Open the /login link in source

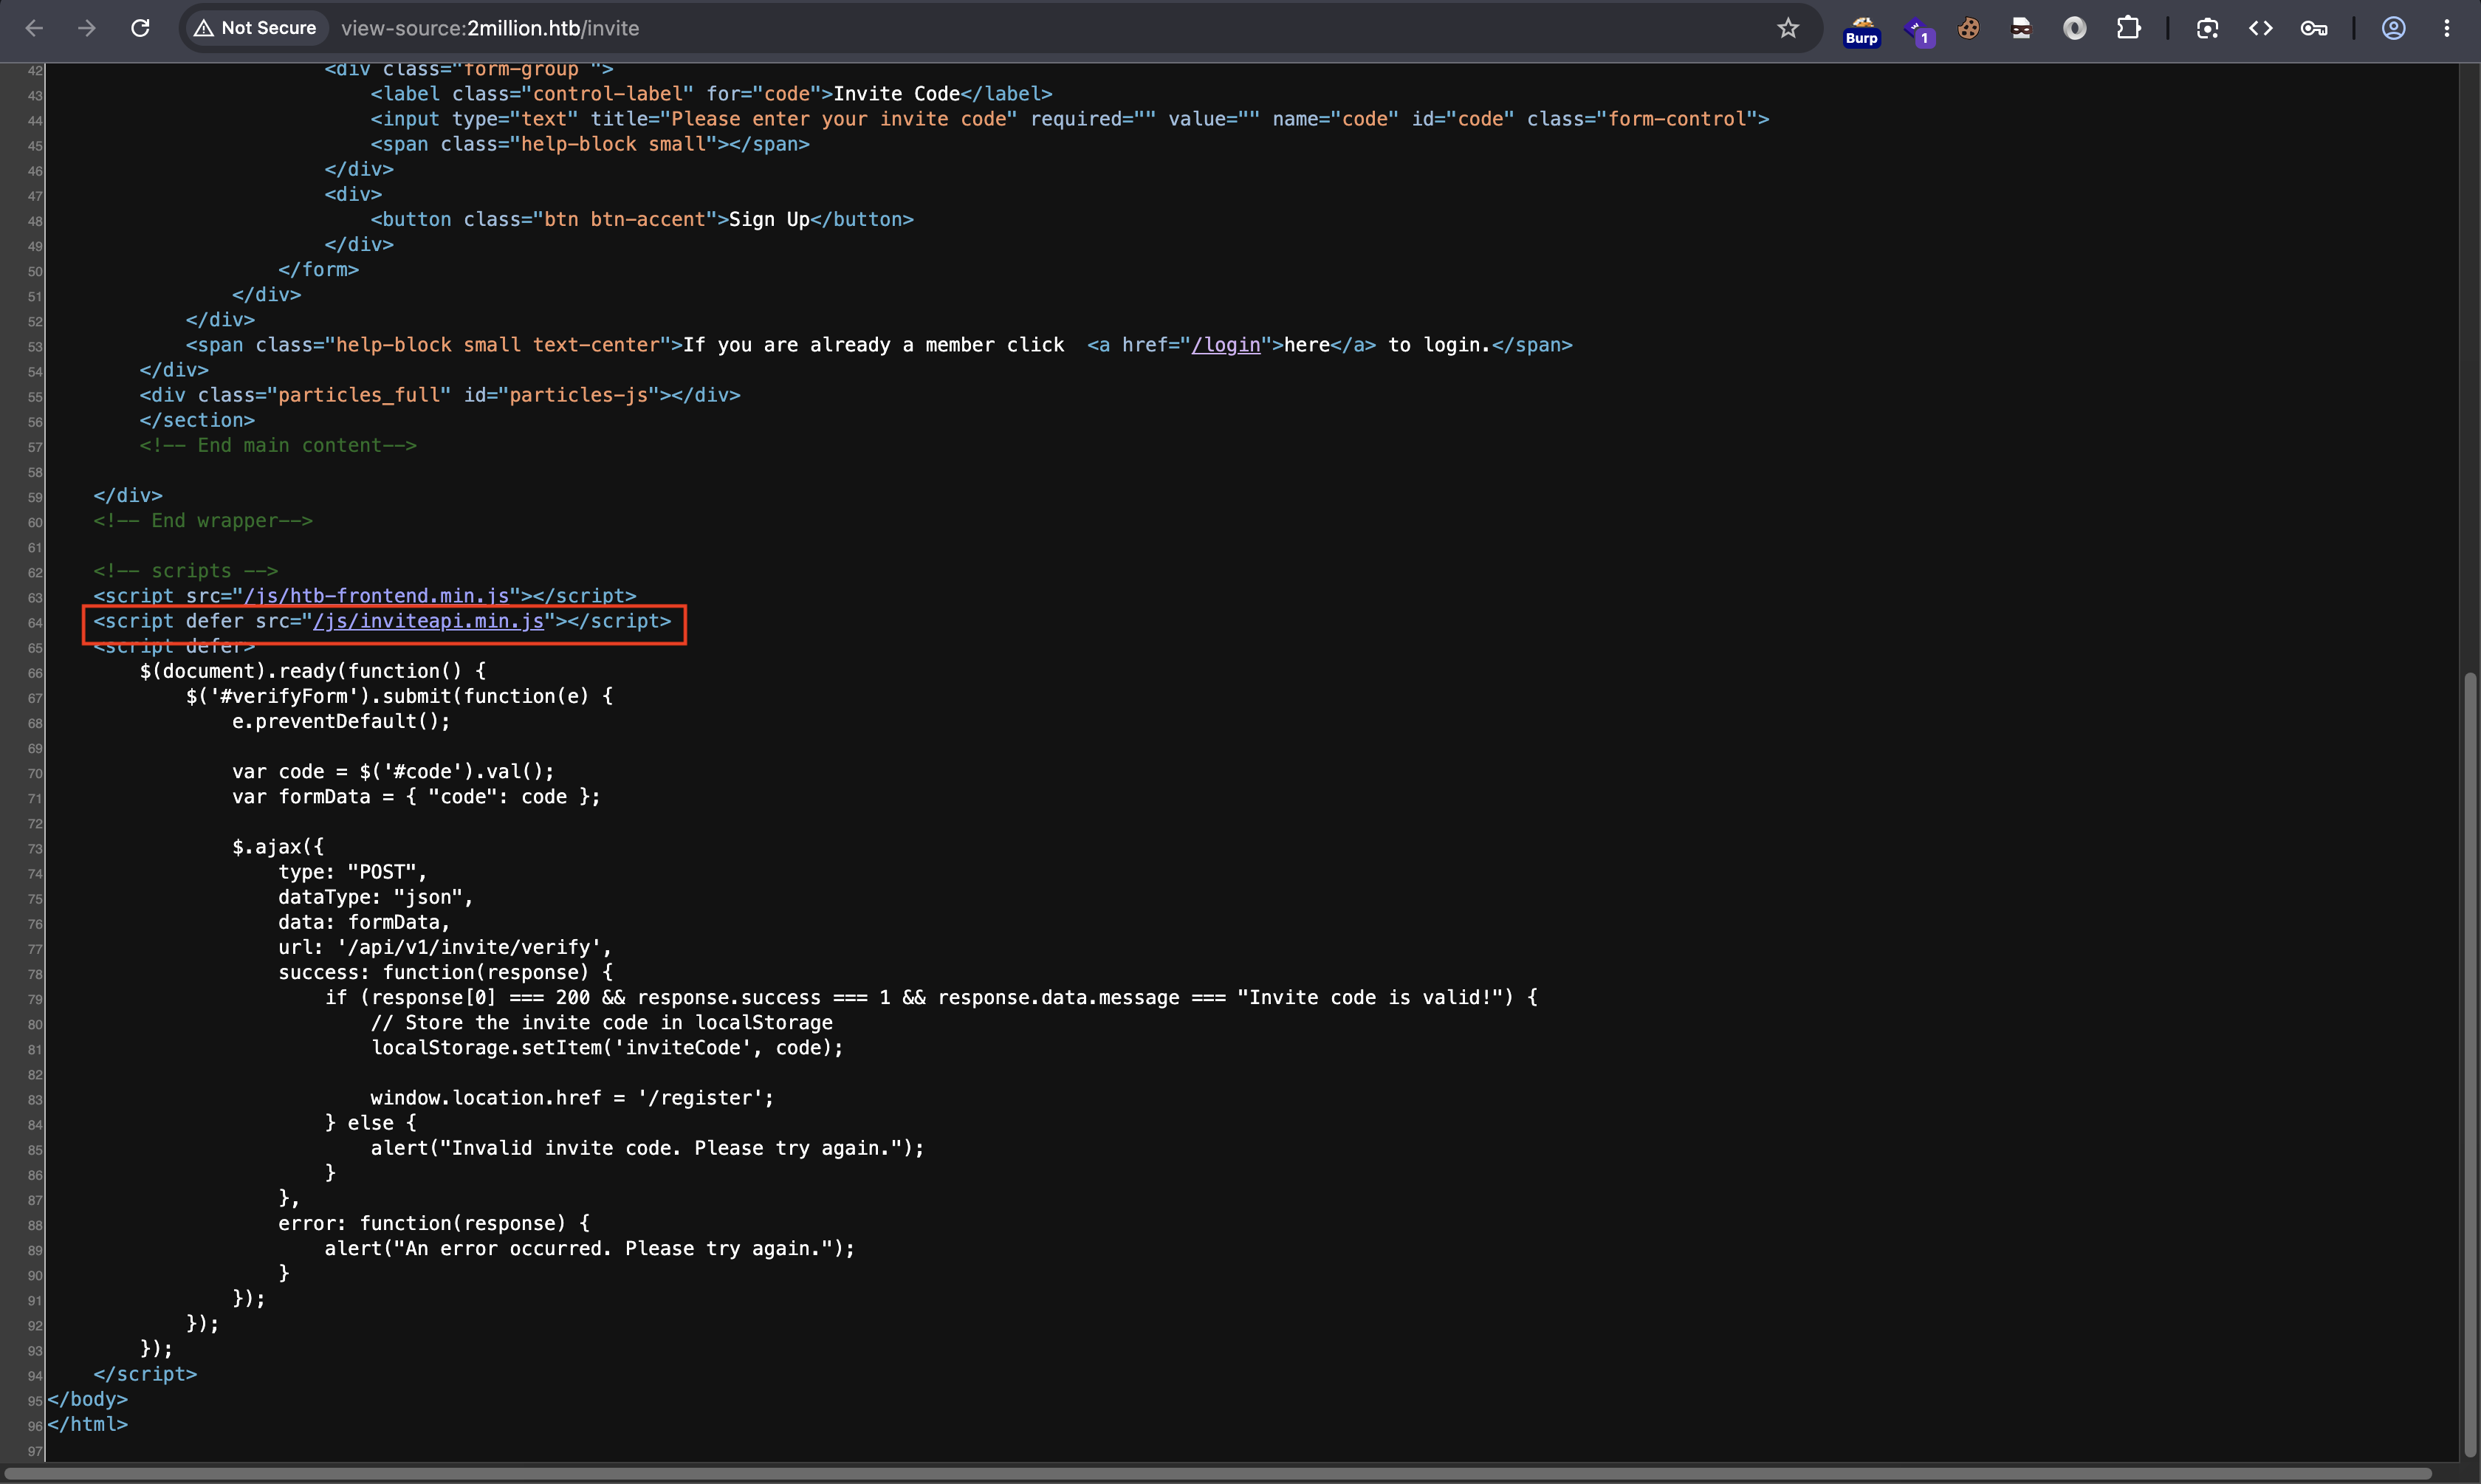[1226, 345]
